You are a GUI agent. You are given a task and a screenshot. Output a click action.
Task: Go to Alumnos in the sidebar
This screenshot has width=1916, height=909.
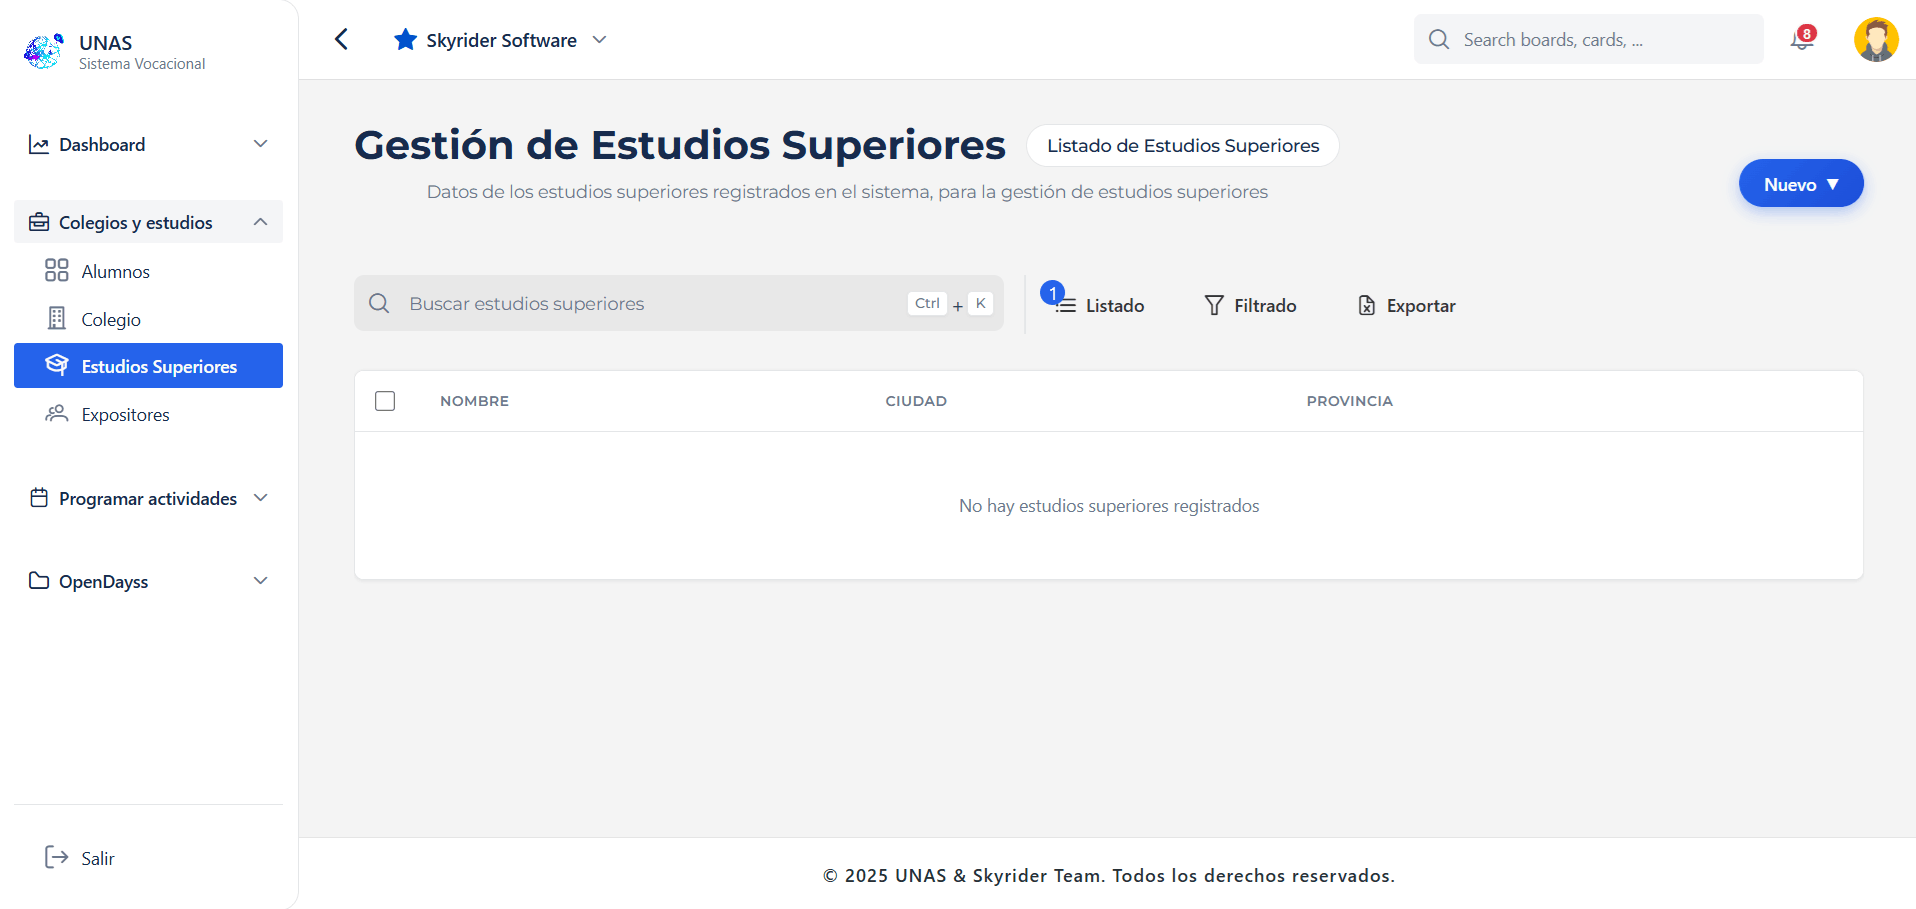click(x=115, y=271)
